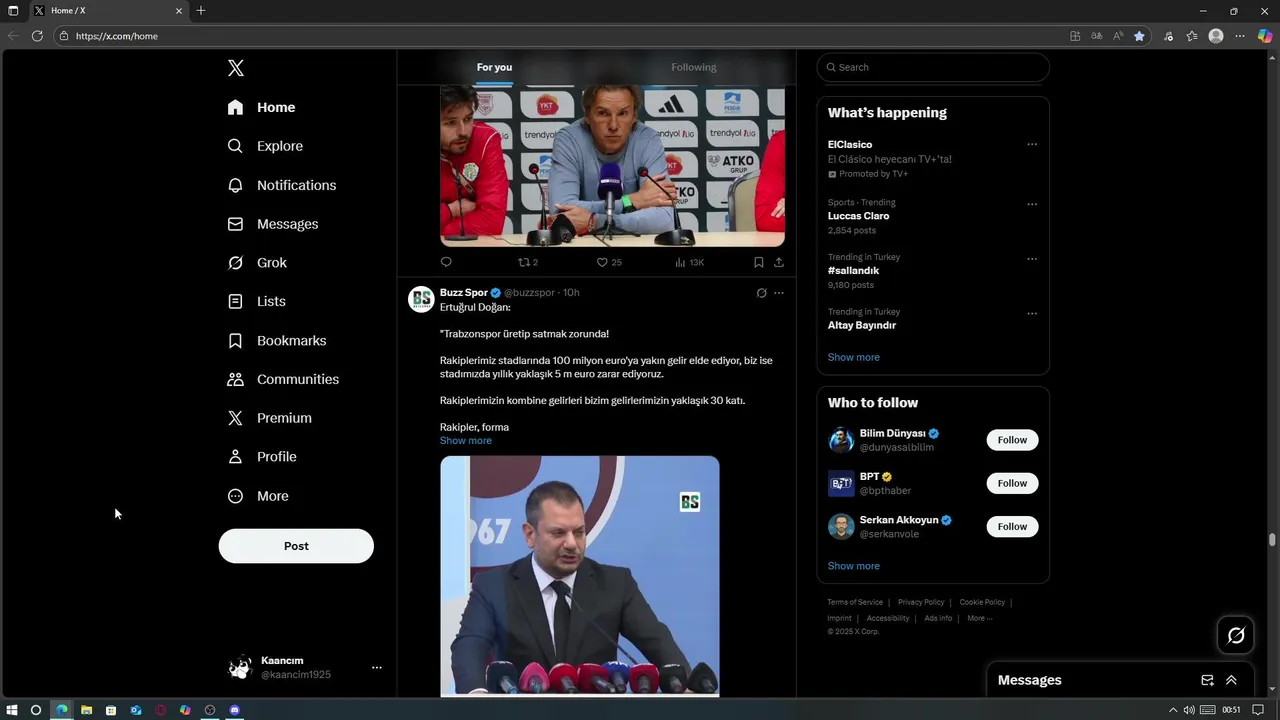Show more in Who to follow
1280x720 pixels.
tap(853, 566)
